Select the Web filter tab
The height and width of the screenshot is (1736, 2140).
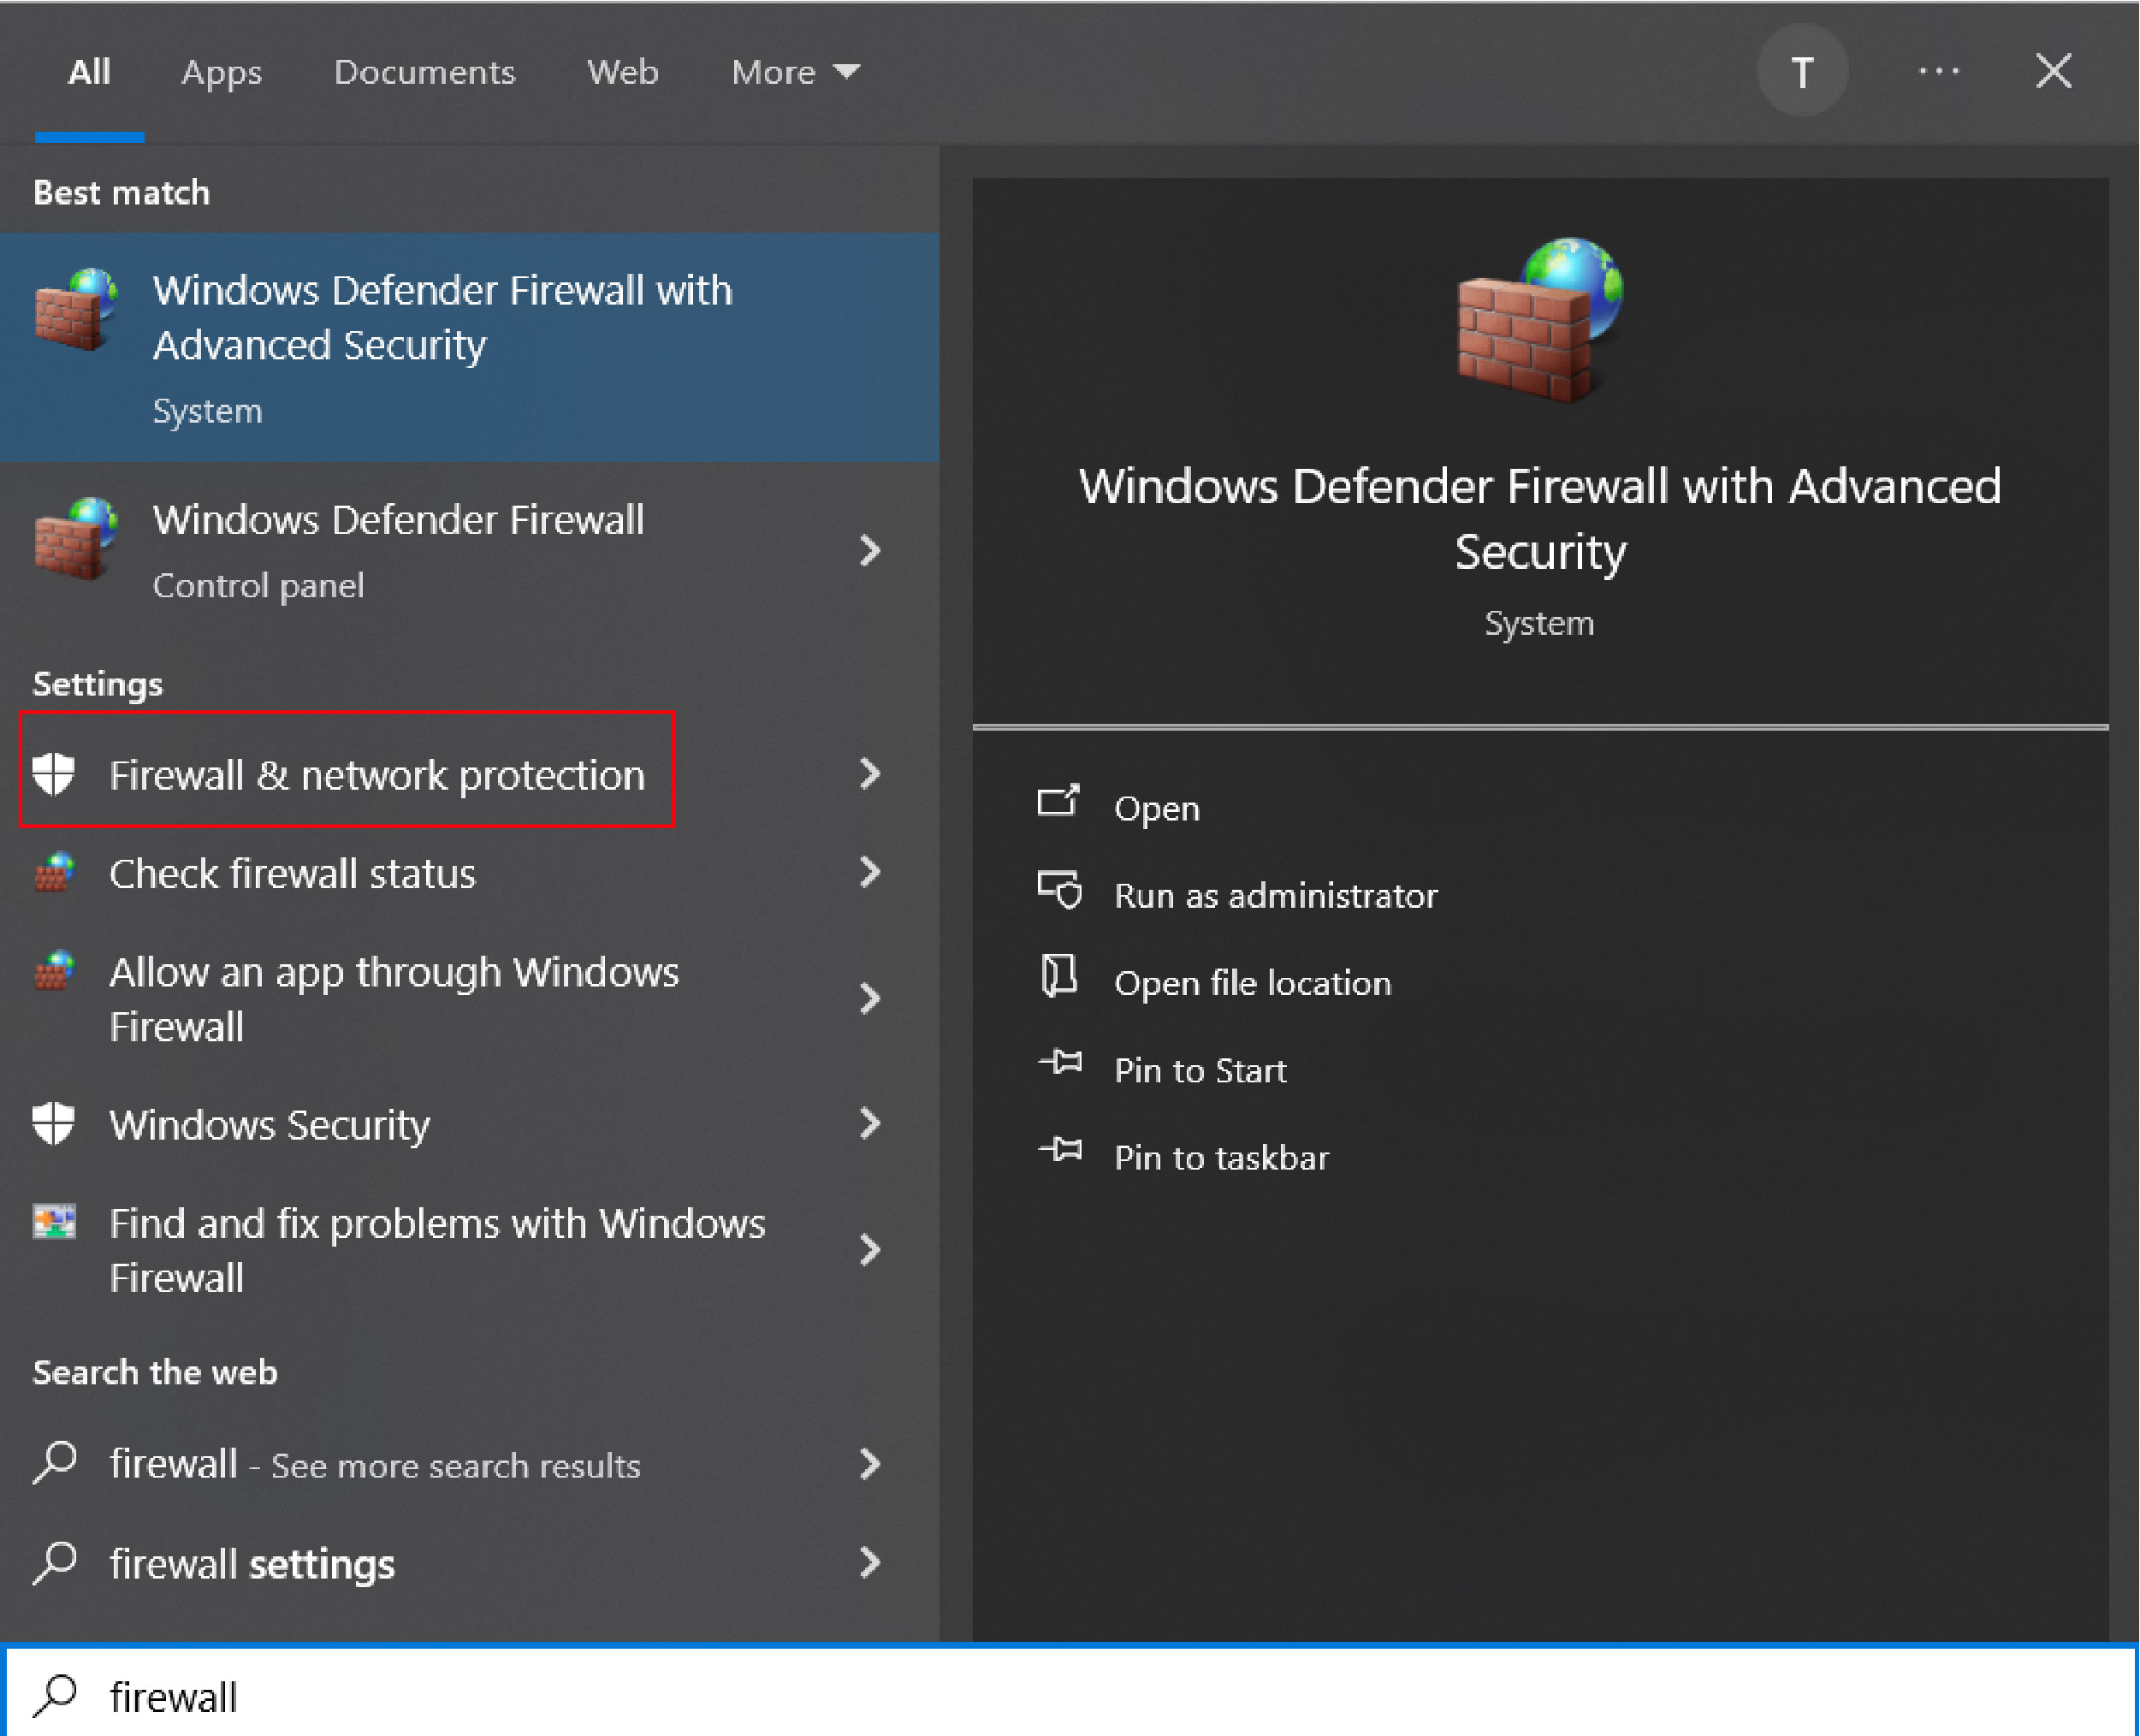(622, 72)
